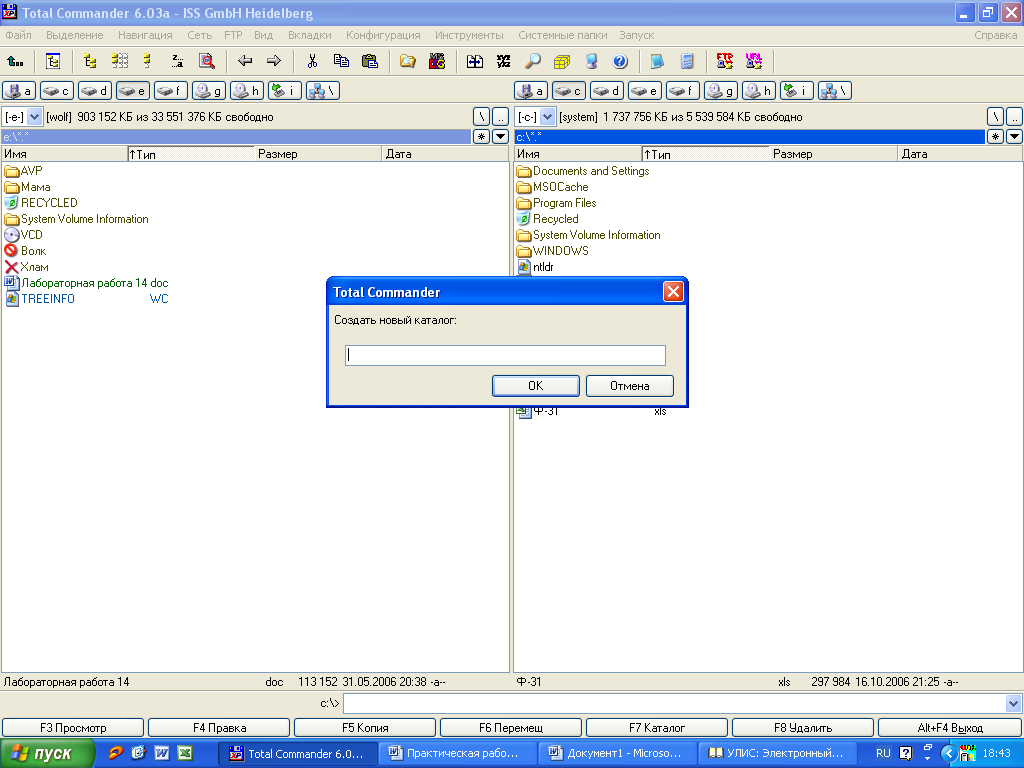Select drive a in left panel
1024x768 pixels.
click(x=19, y=91)
